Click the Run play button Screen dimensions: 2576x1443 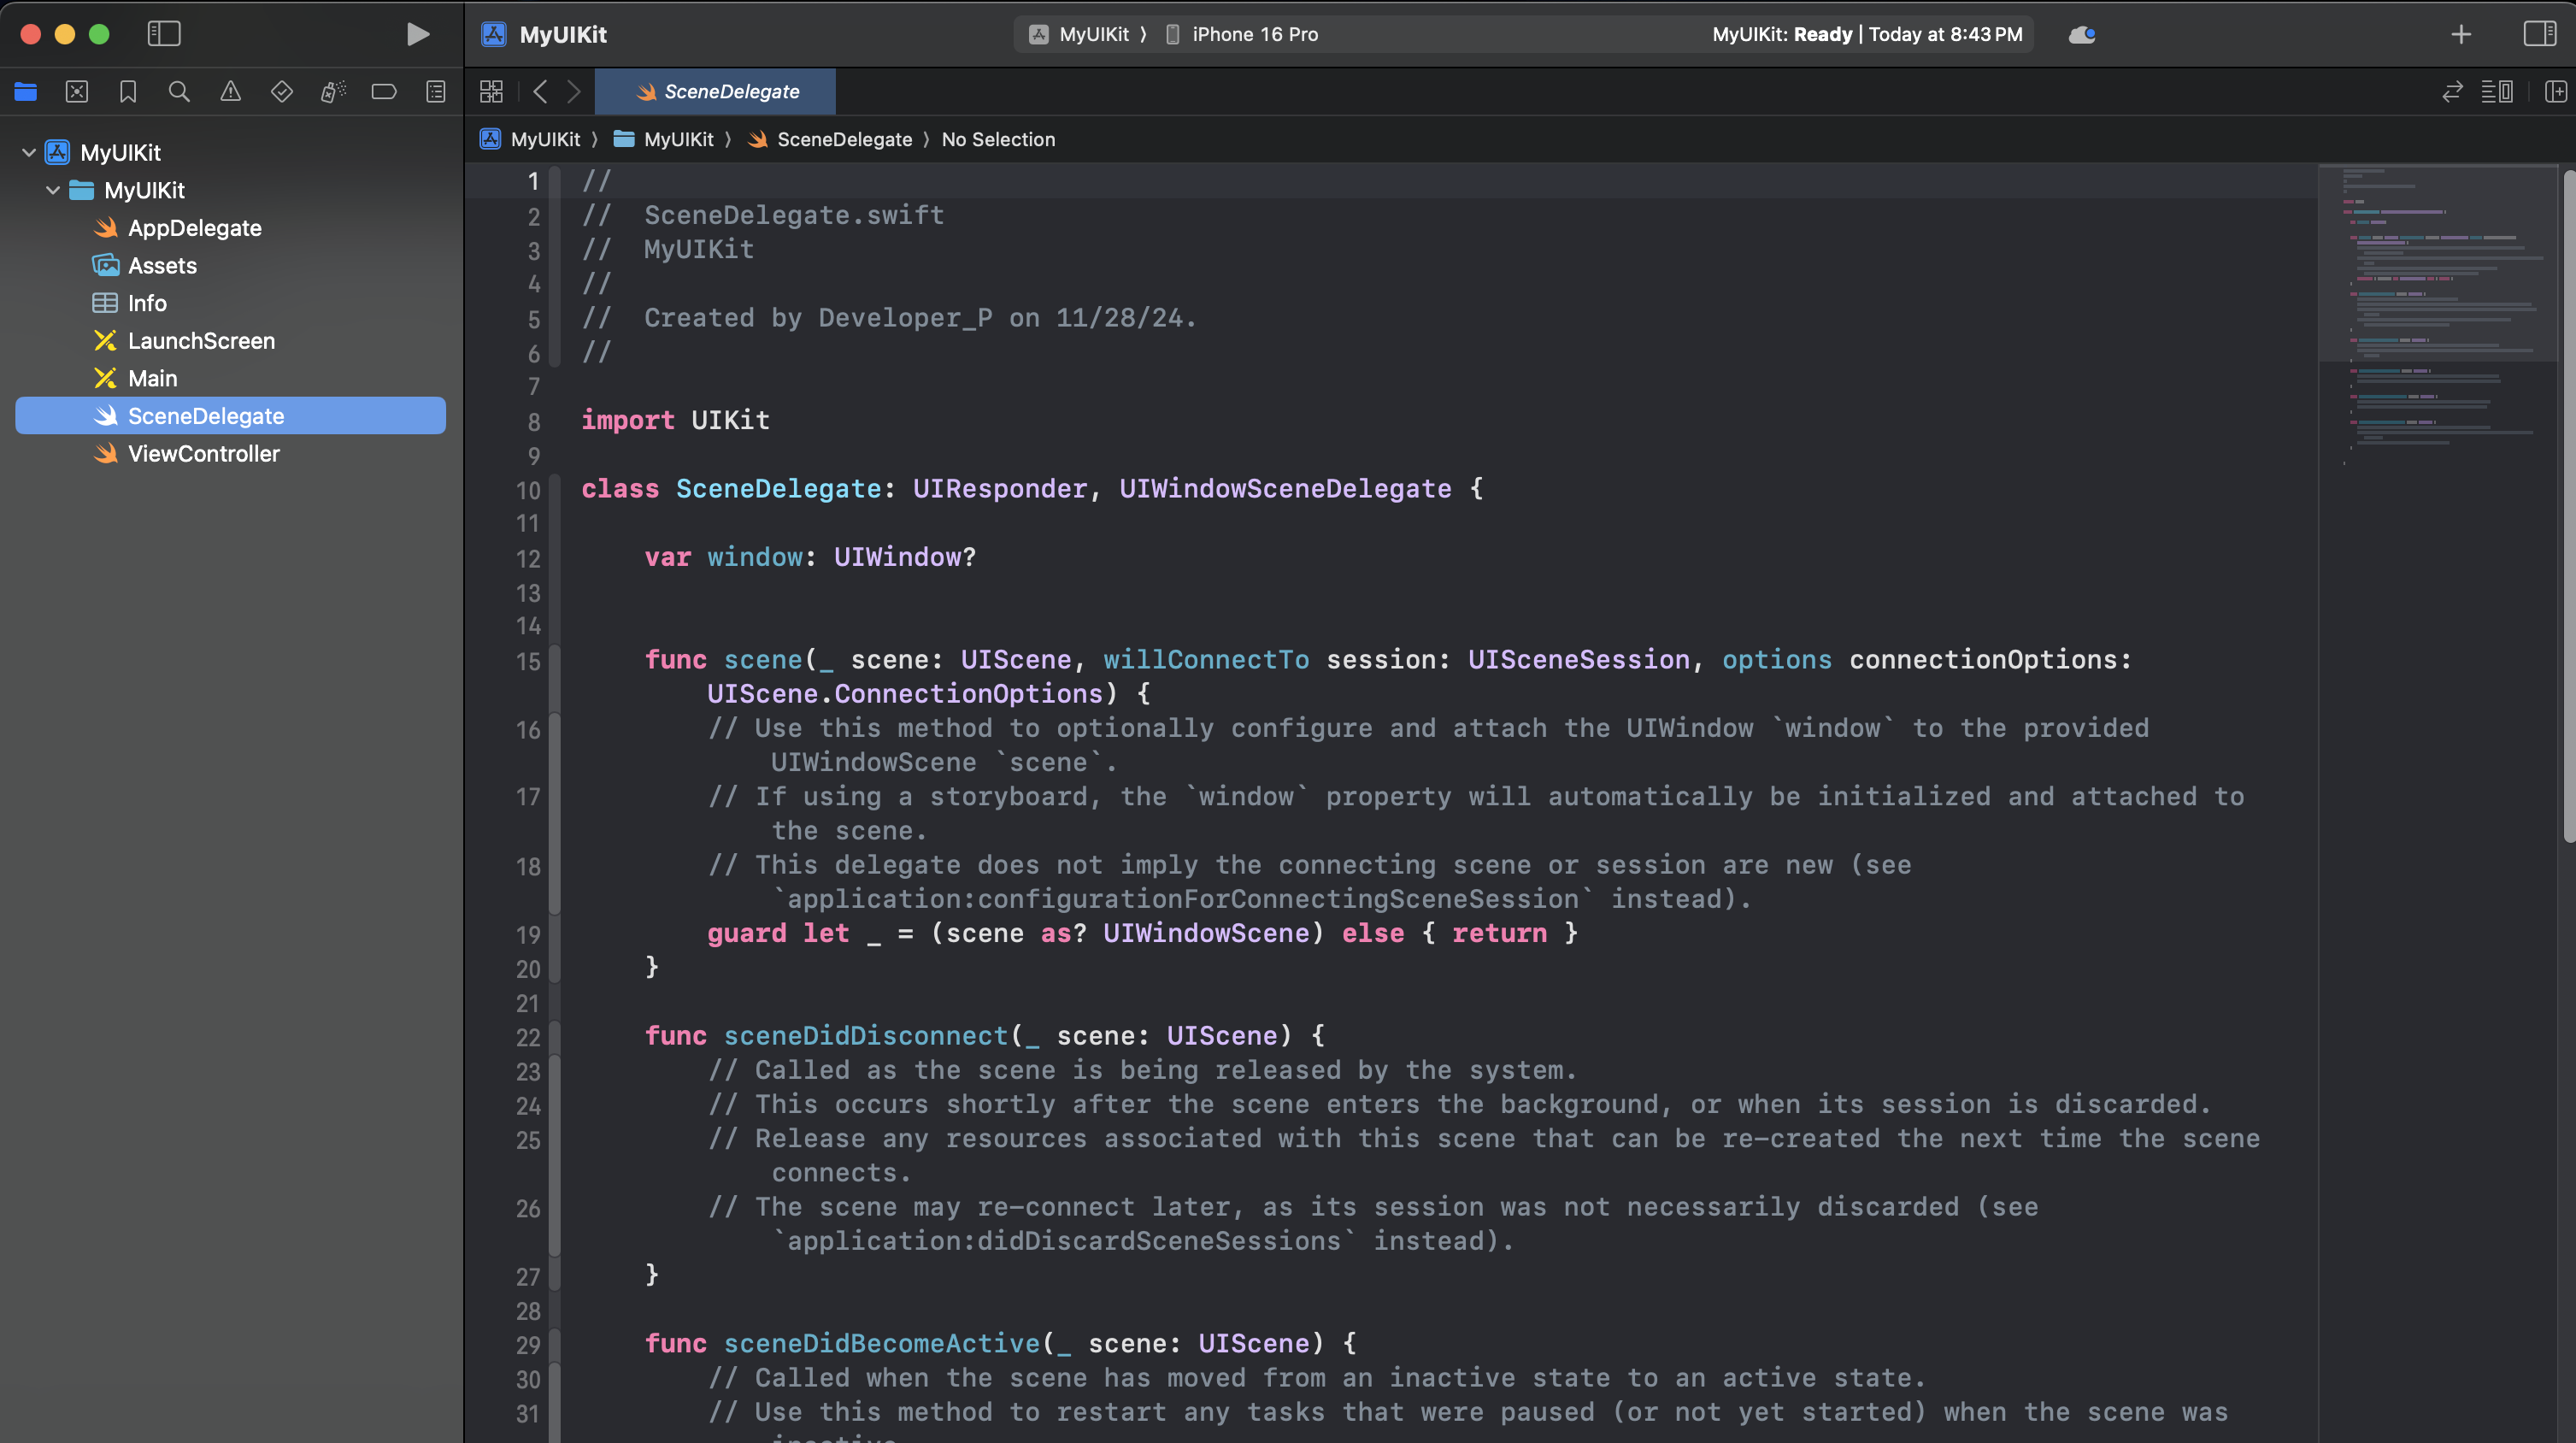coord(418,34)
